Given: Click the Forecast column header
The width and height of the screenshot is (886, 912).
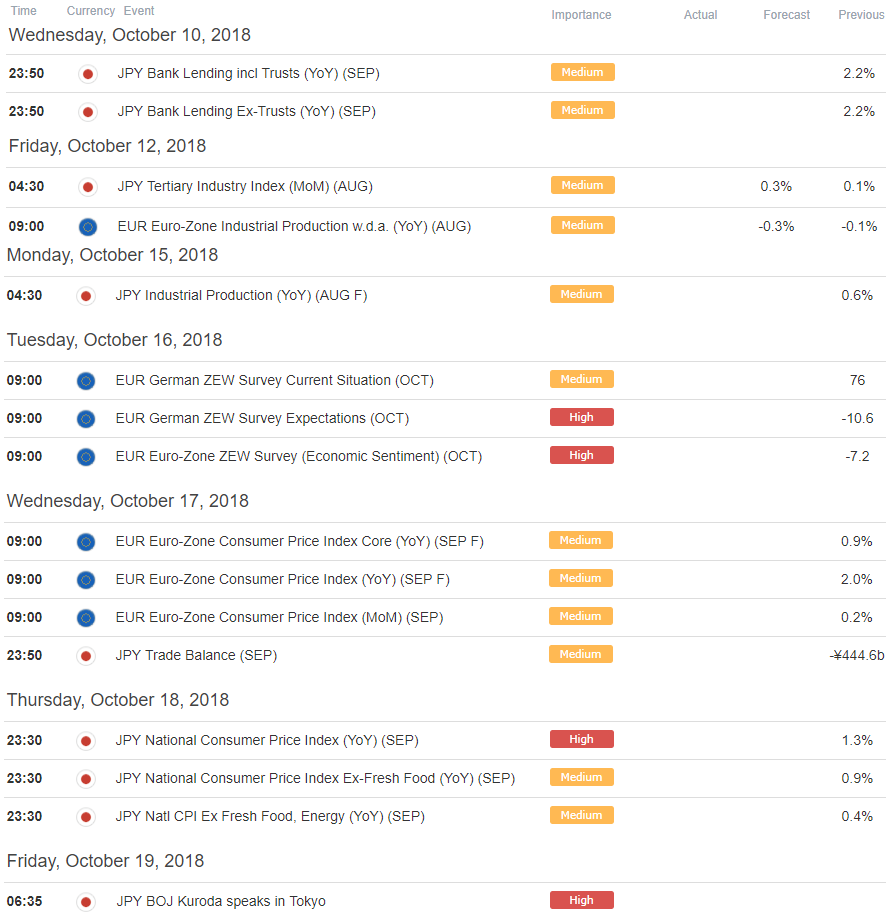Looking at the screenshot, I should point(787,15).
